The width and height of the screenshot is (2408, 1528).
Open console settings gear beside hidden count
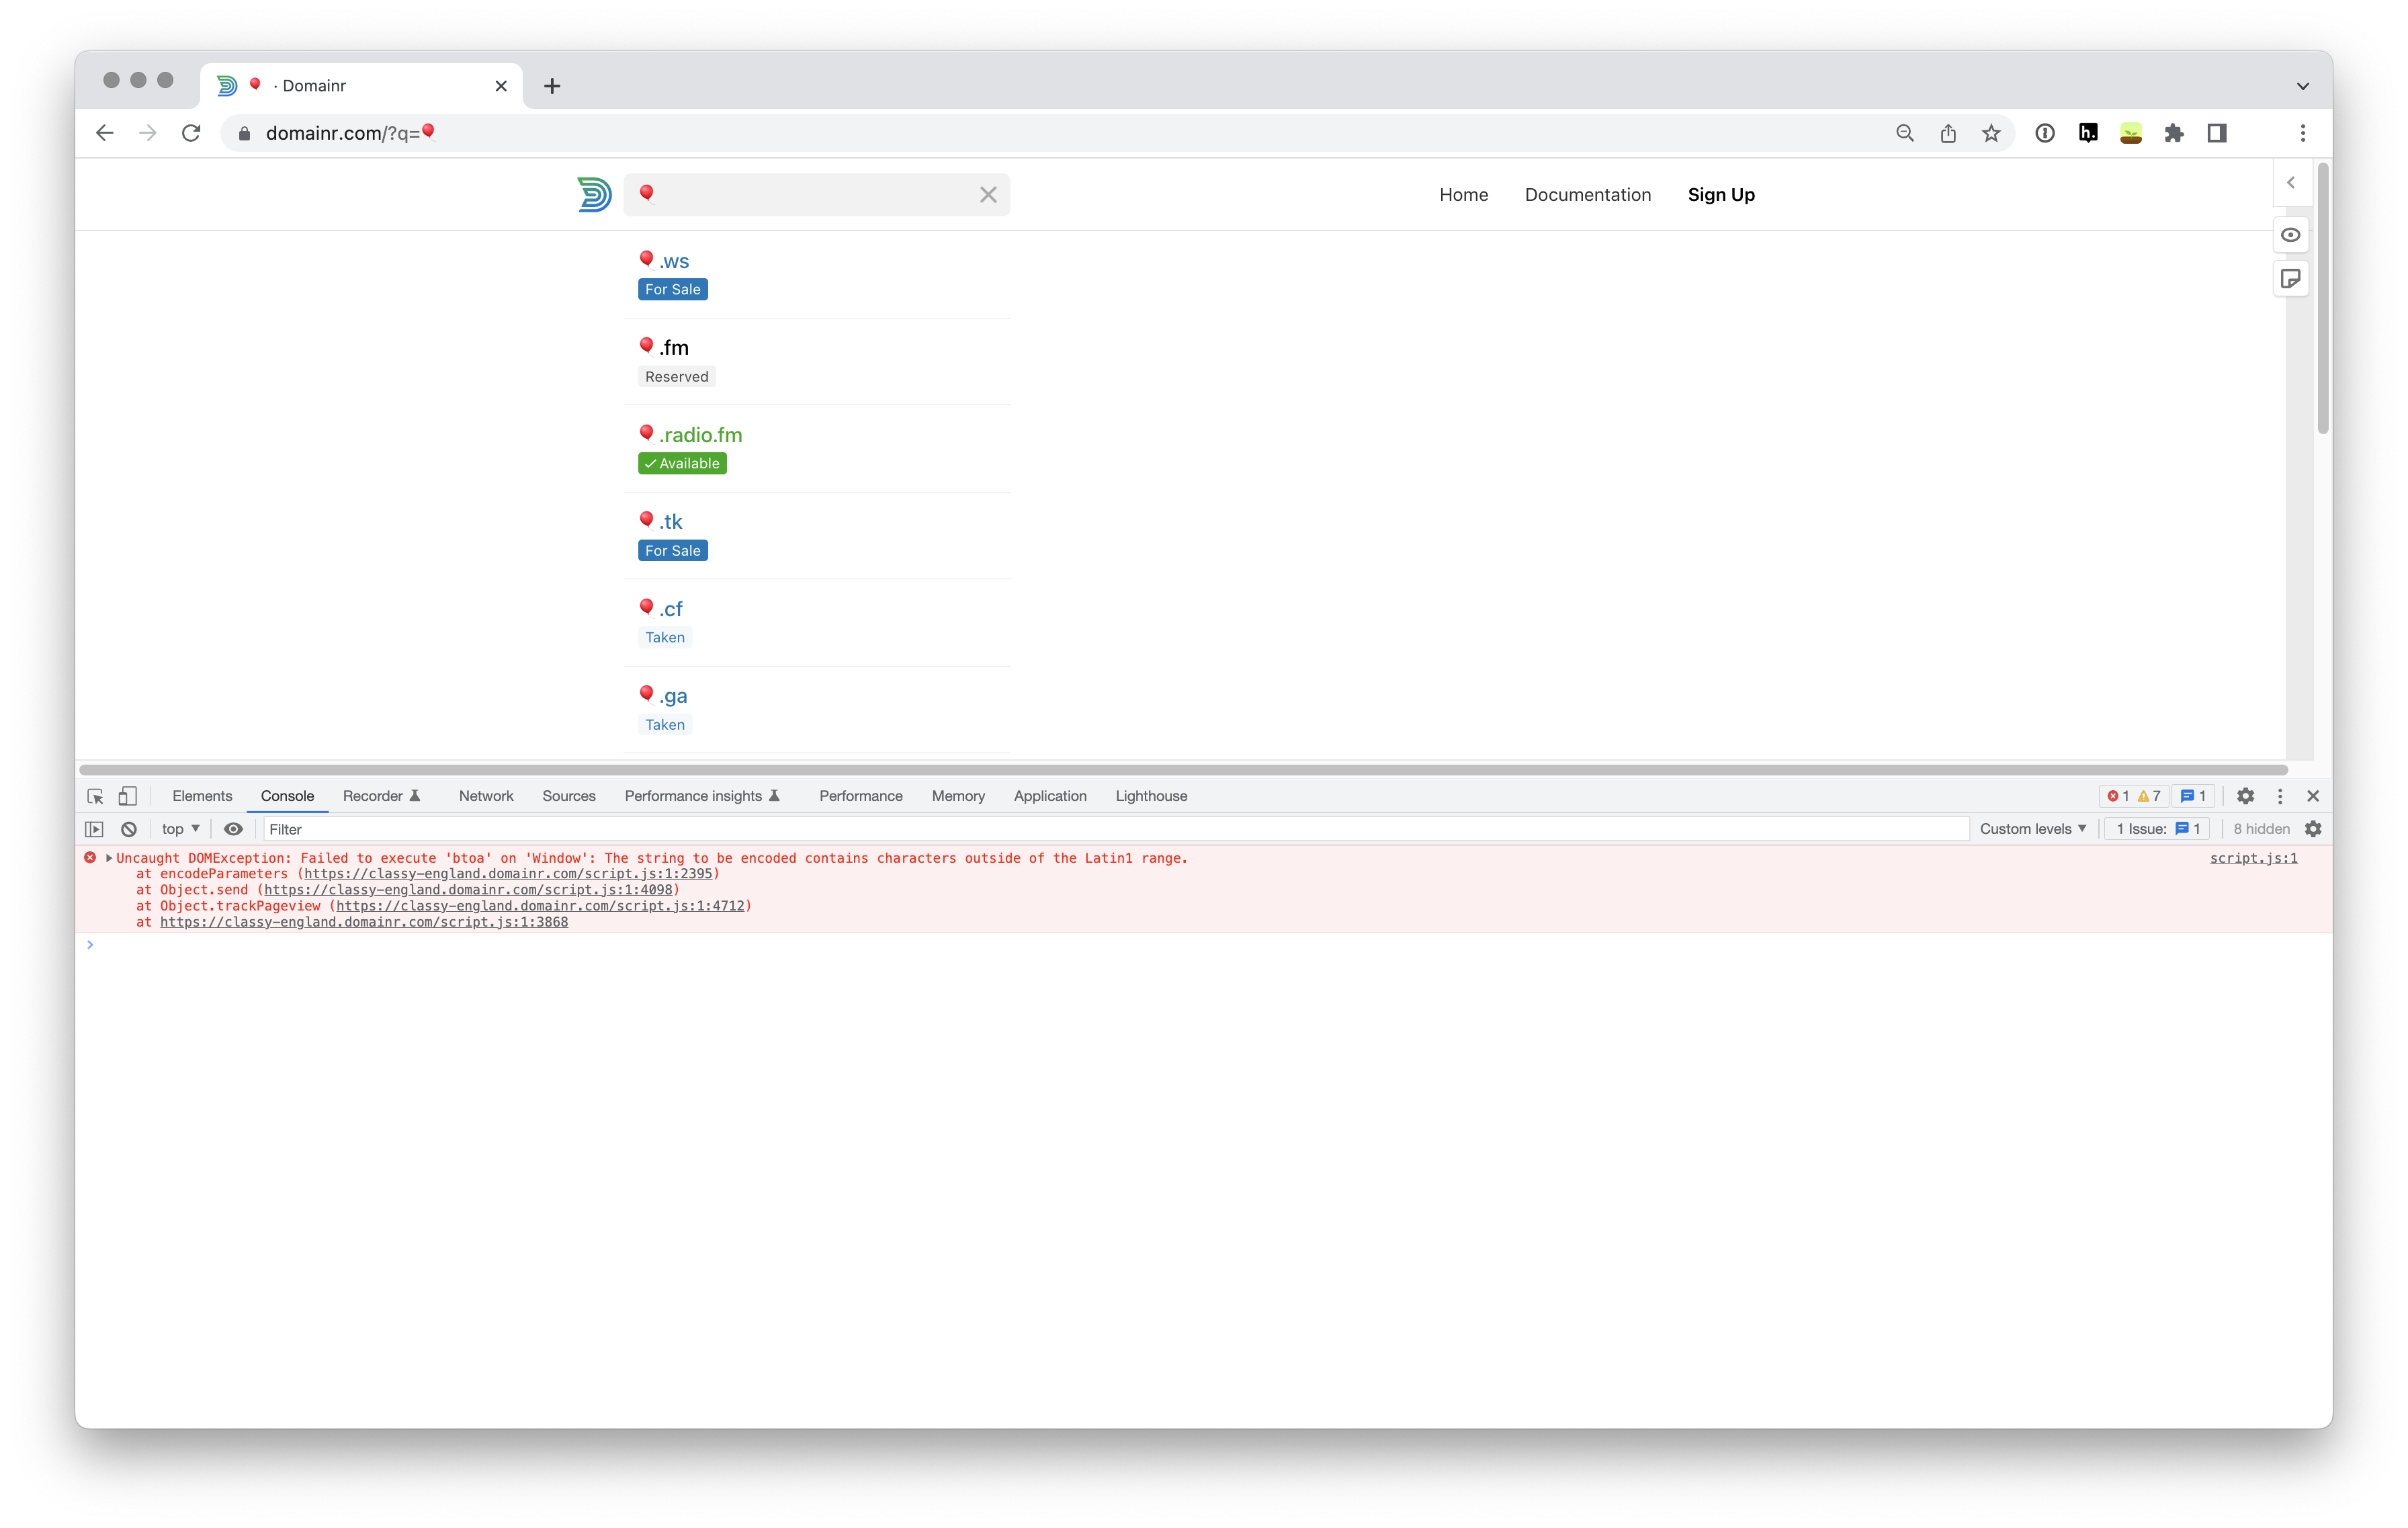(2313, 829)
